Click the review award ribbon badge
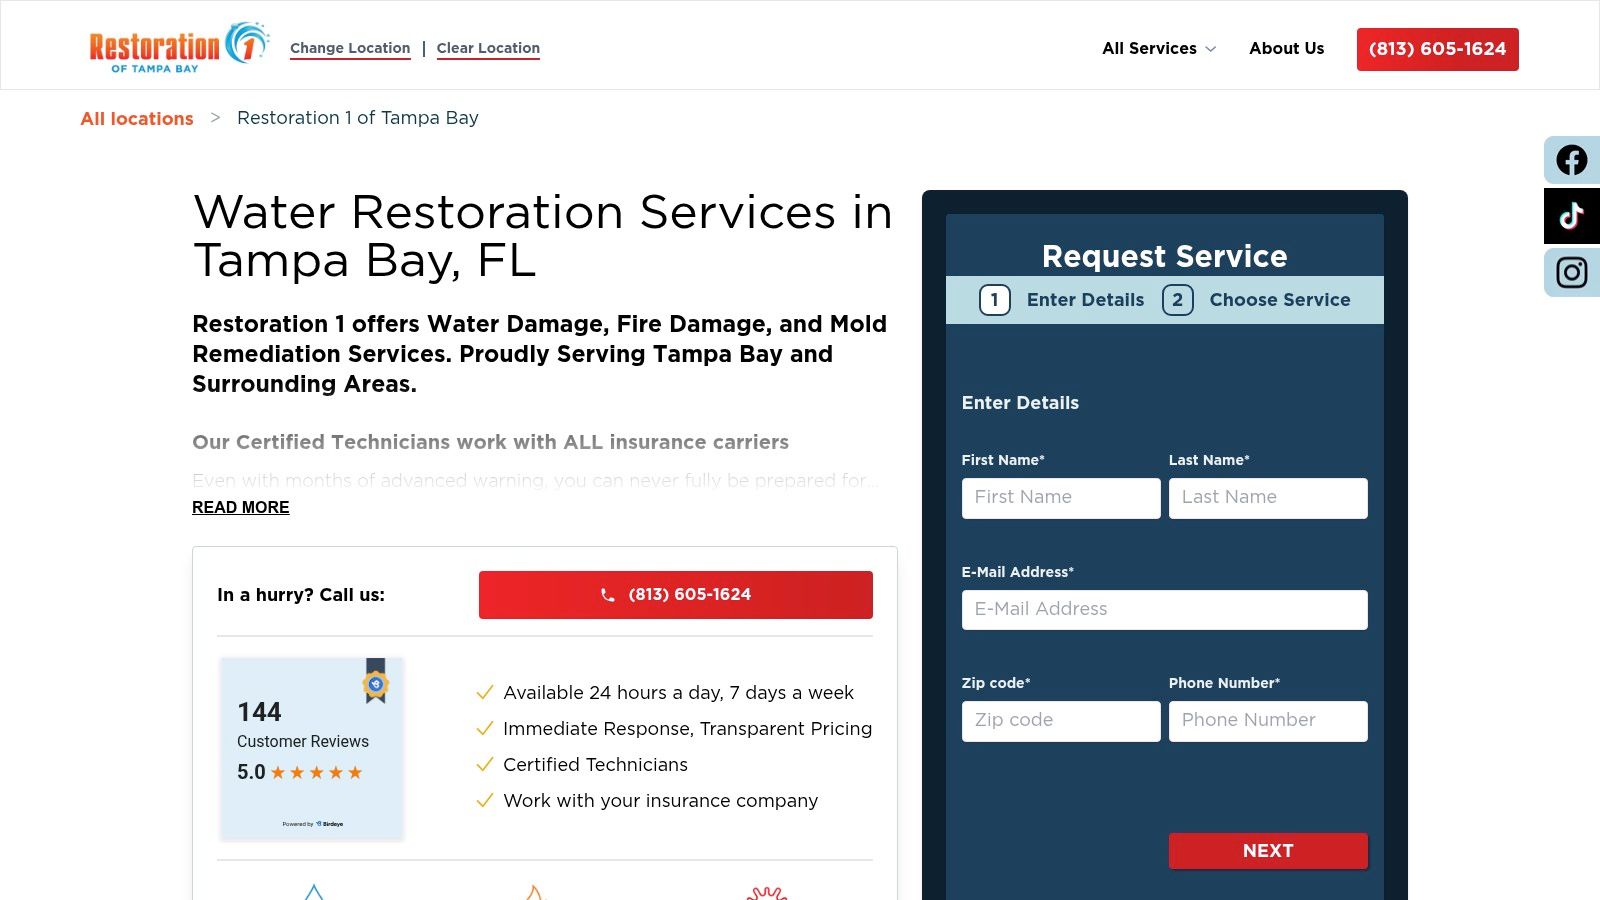 376,681
